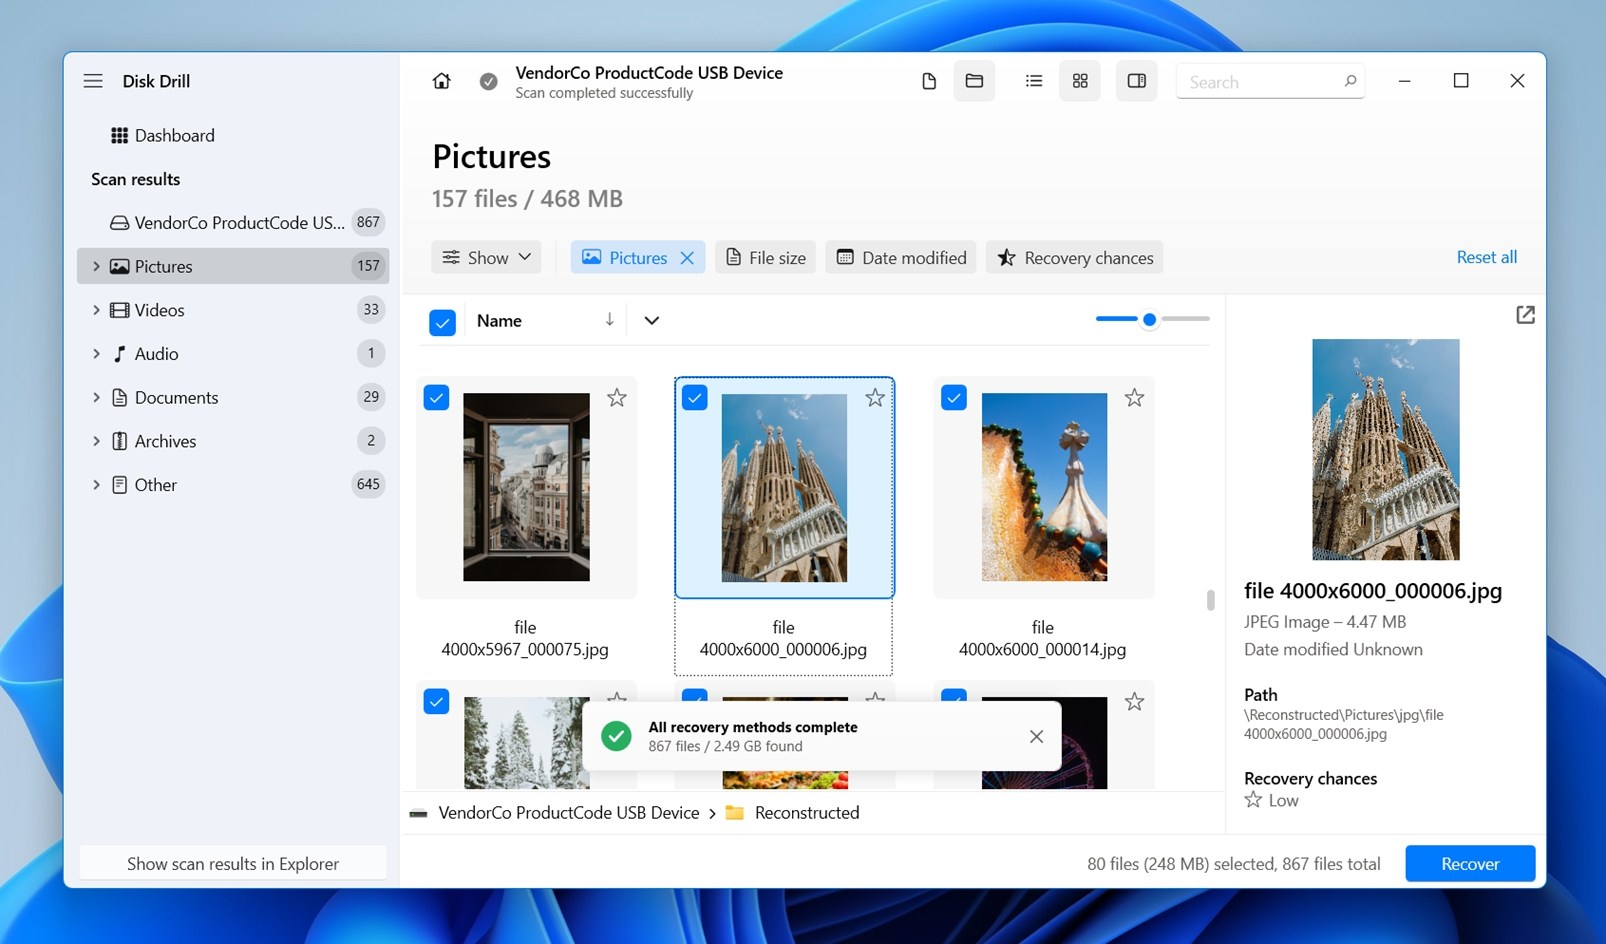Uncheck file 4000x5967_000075.jpg checkbox
The width and height of the screenshot is (1606, 944).
point(436,398)
